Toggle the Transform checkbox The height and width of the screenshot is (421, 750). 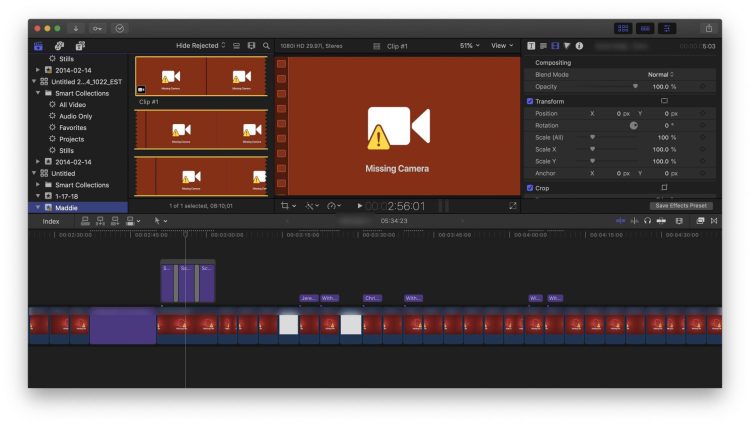[x=529, y=101]
